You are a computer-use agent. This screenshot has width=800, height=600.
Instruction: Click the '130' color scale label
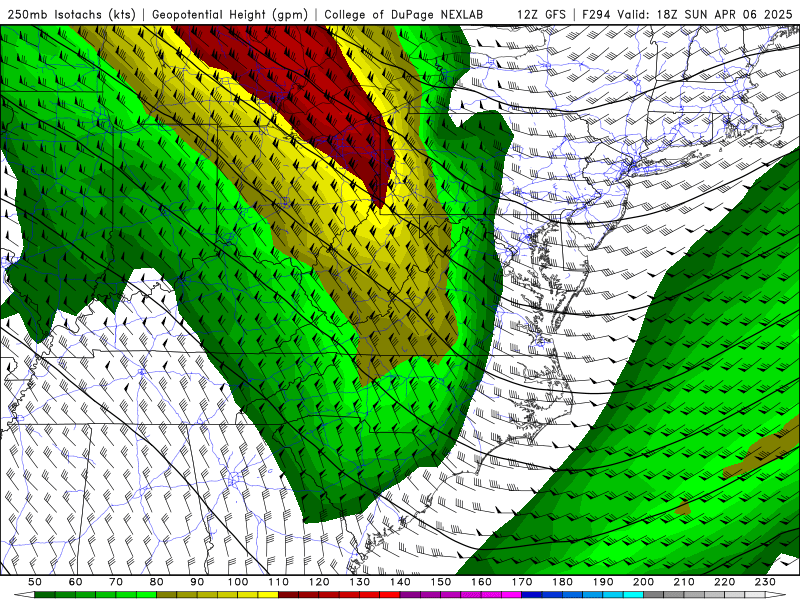coord(360,582)
